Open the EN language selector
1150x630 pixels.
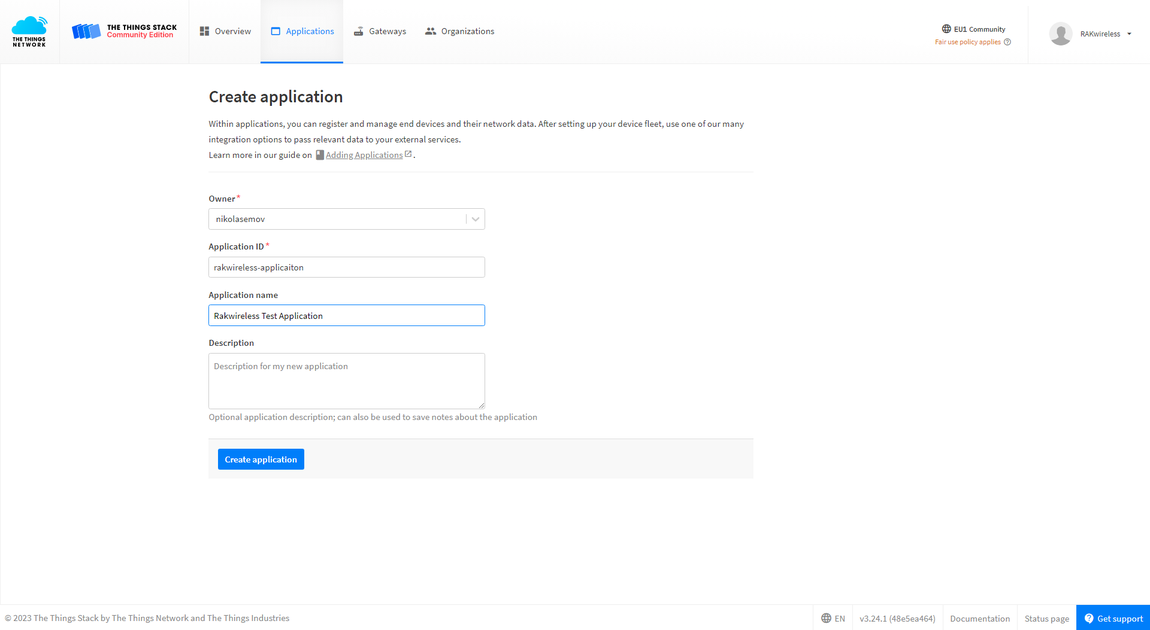click(x=833, y=618)
